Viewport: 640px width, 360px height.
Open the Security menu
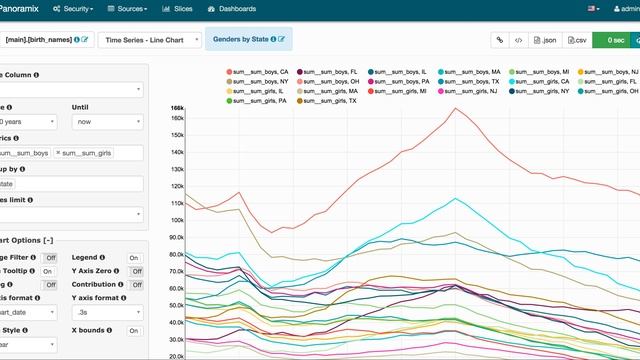73,9
